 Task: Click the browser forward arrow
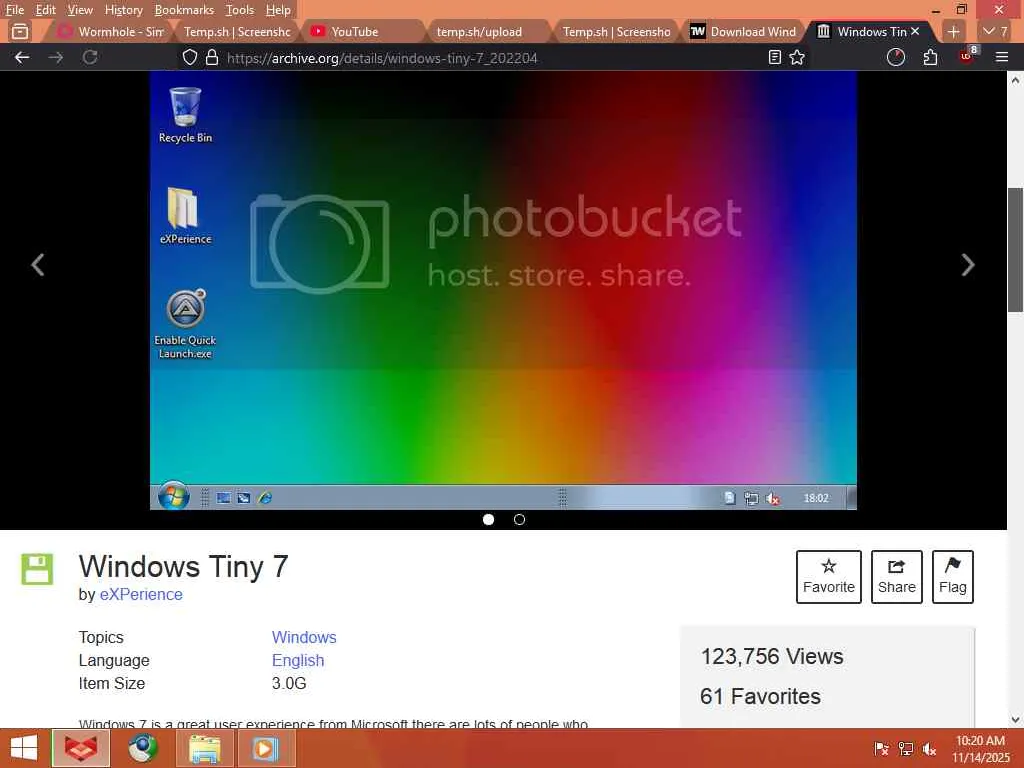point(56,57)
